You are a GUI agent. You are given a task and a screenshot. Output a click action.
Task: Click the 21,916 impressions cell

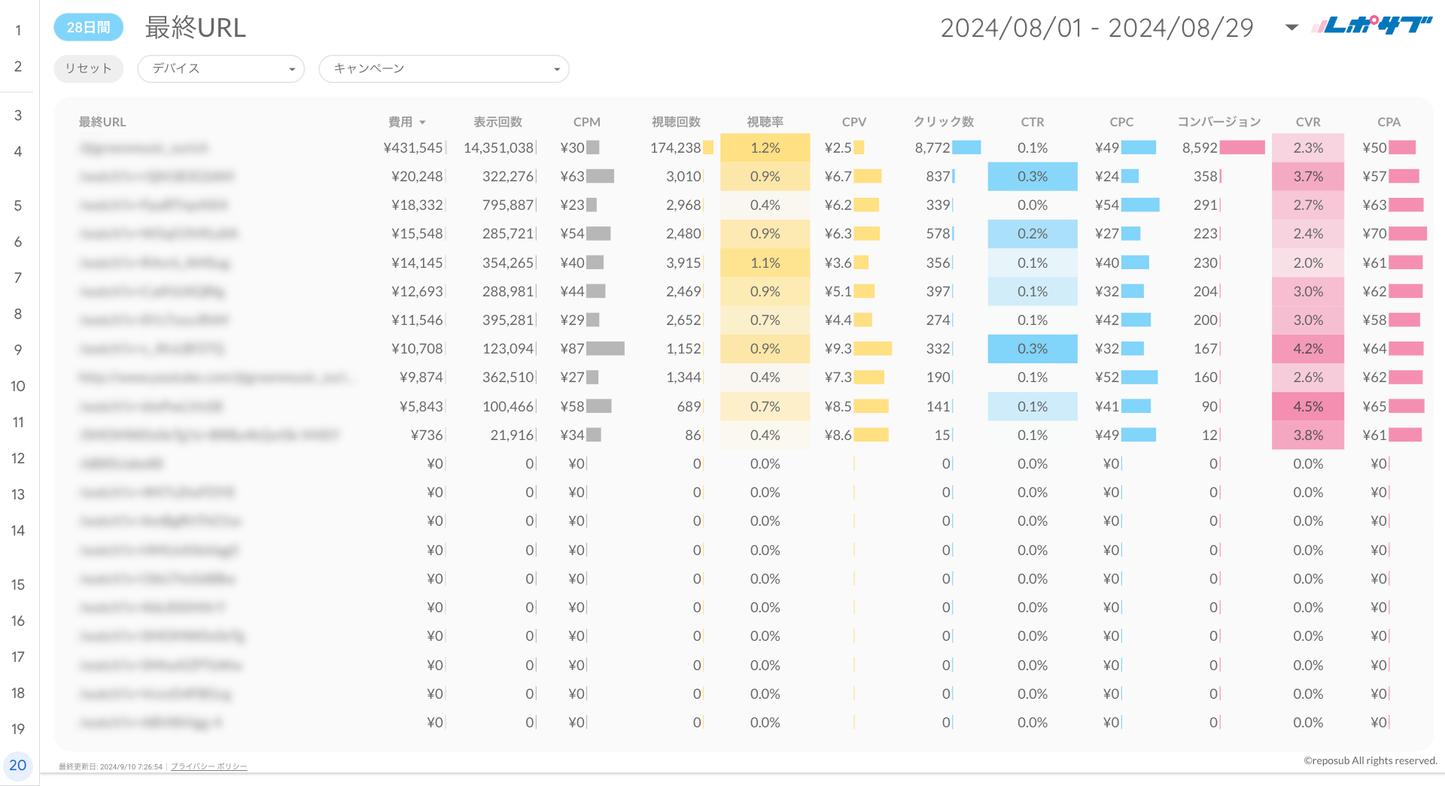[512, 435]
